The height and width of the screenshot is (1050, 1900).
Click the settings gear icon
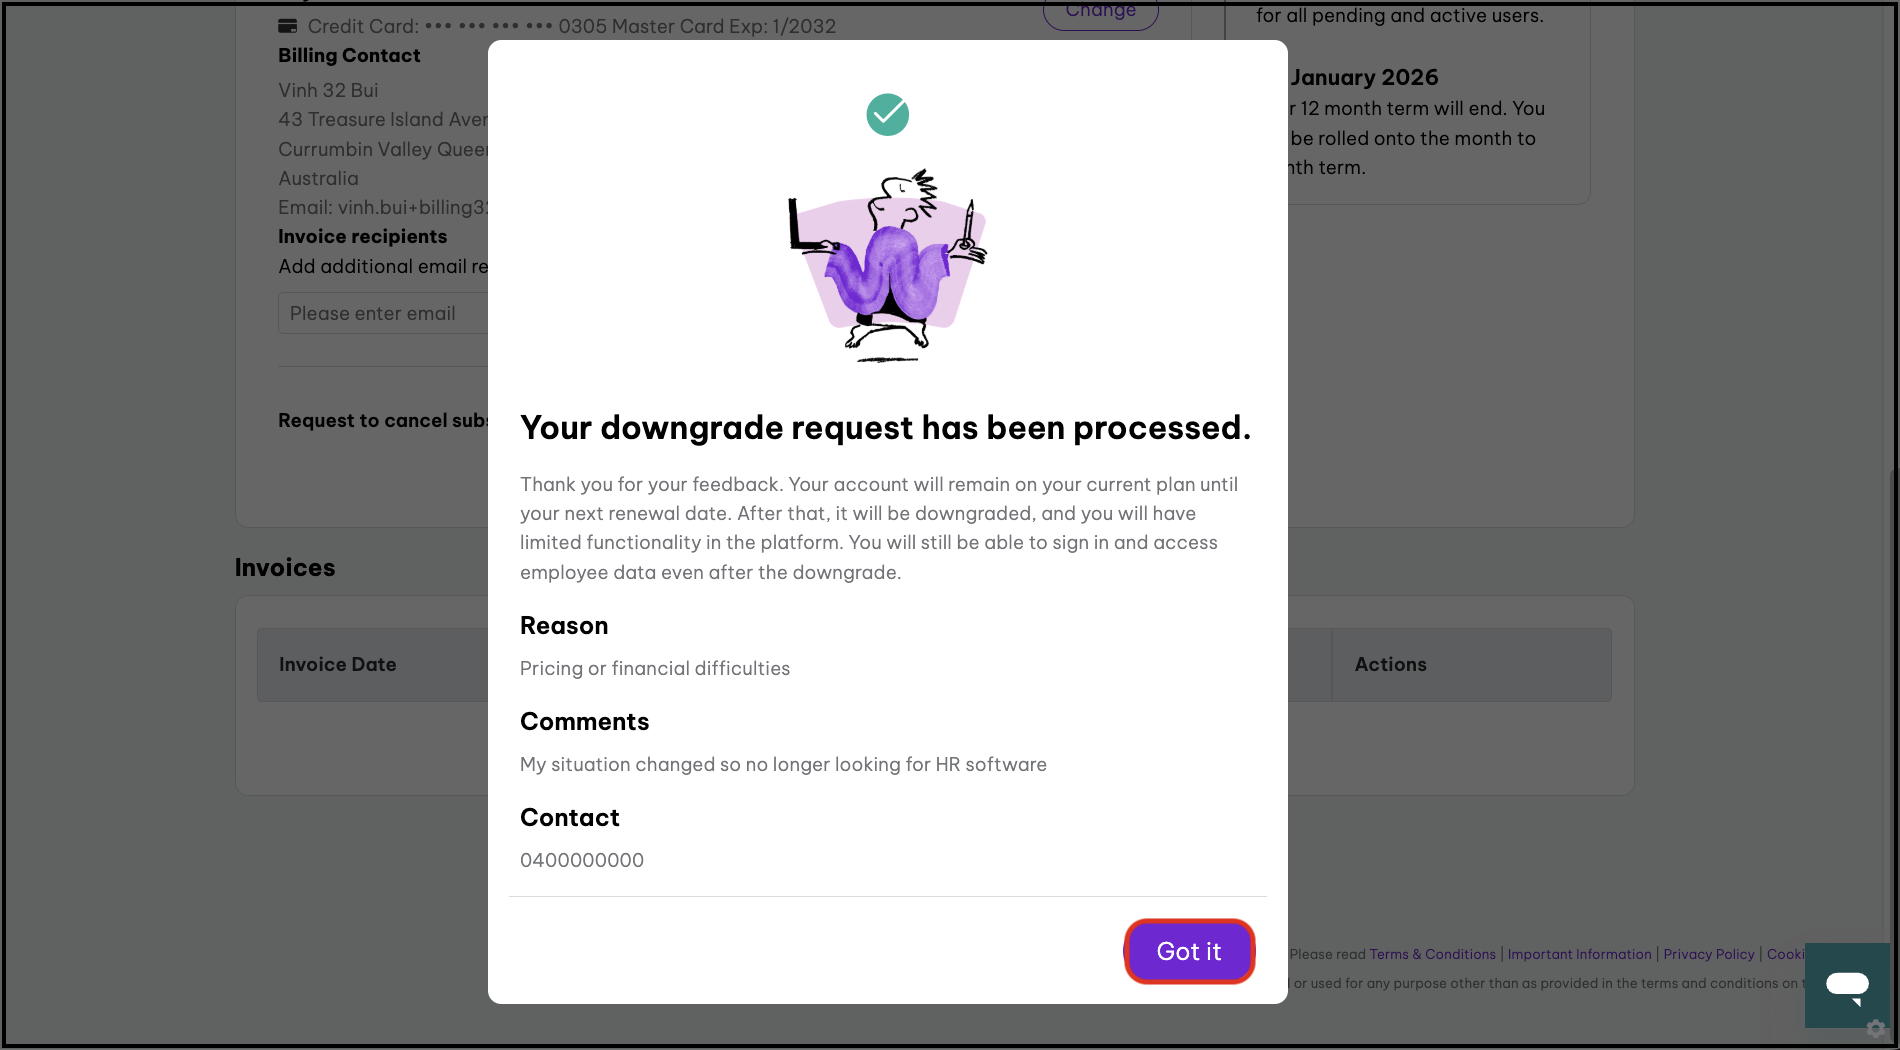1876,1028
